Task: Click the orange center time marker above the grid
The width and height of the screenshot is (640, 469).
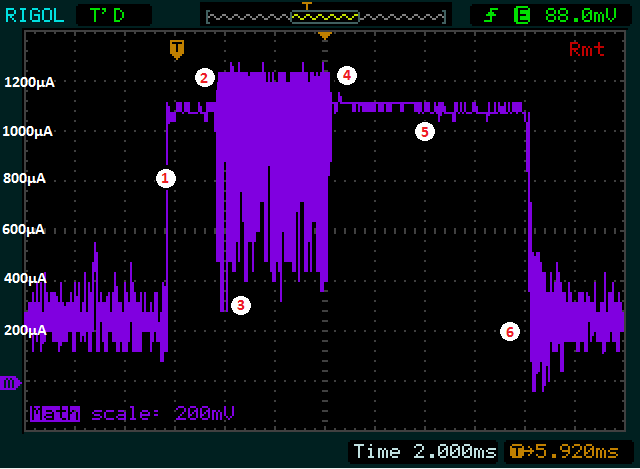Action: pos(325,36)
